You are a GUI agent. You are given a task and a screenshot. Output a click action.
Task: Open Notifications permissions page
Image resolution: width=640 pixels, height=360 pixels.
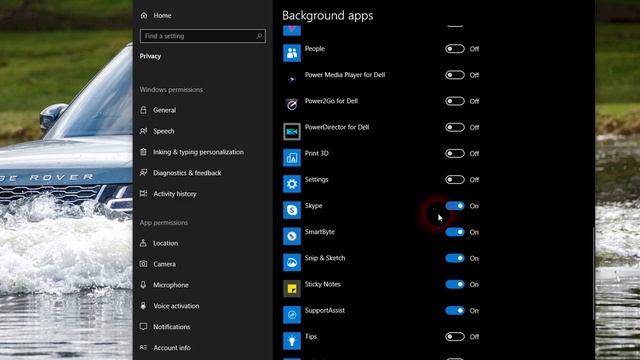point(171,327)
